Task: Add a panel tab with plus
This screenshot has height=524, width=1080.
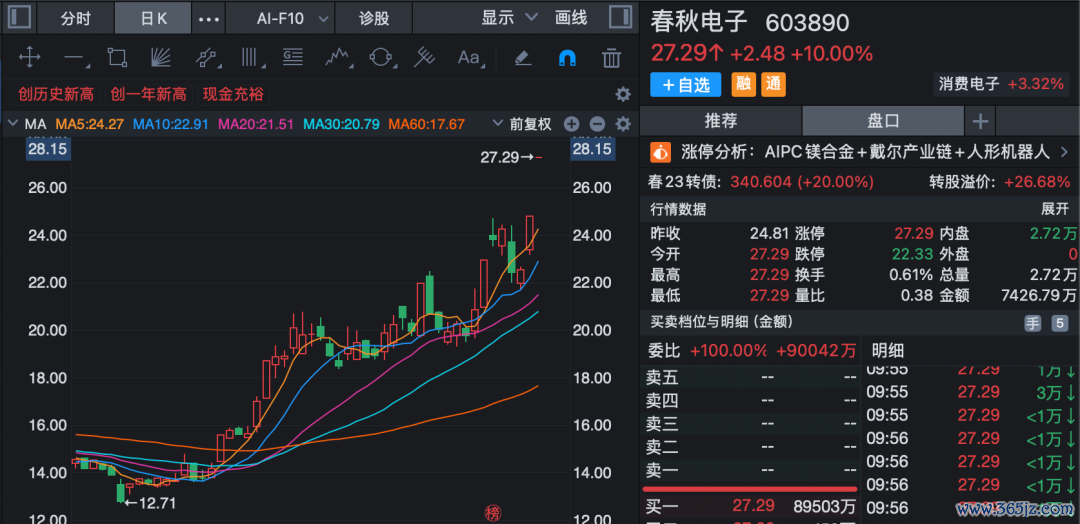Action: click(980, 122)
